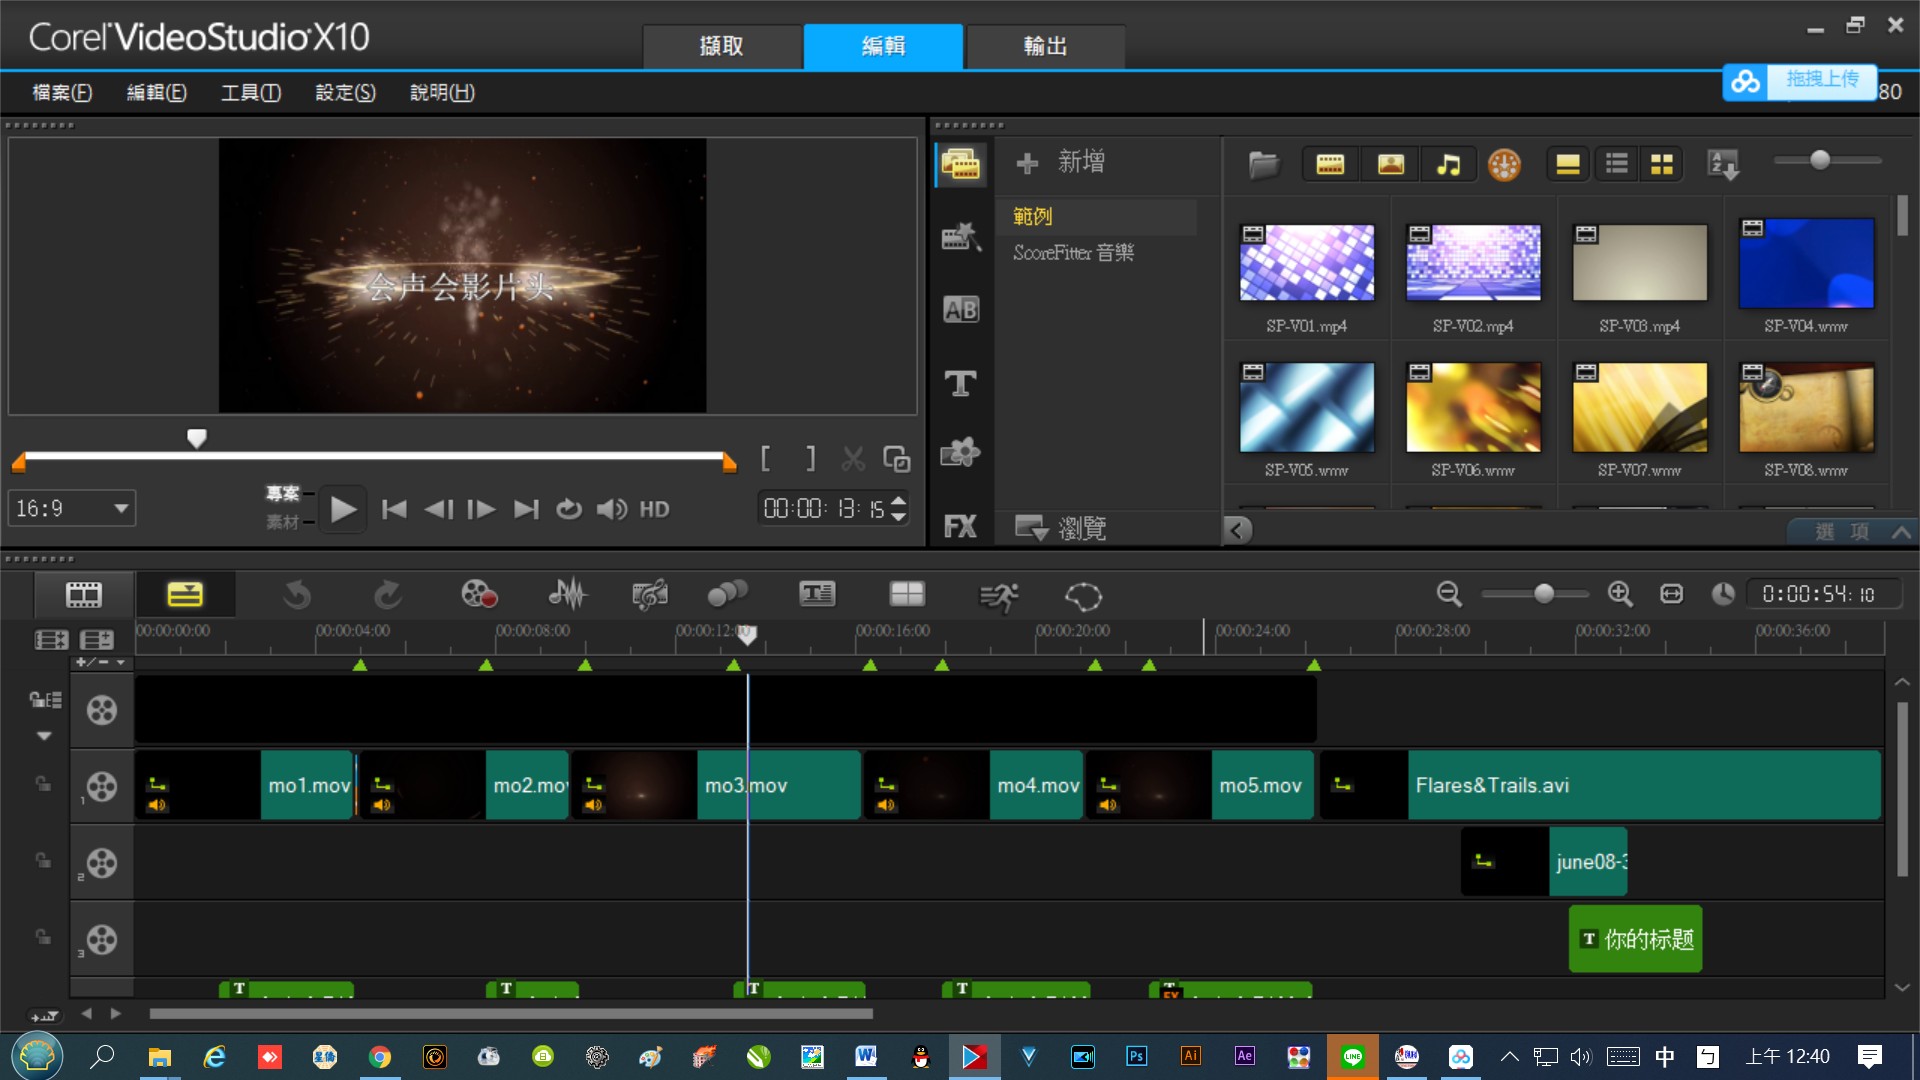The image size is (1920, 1080).
Task: Switch to Storyboard view
Action: point(84,595)
